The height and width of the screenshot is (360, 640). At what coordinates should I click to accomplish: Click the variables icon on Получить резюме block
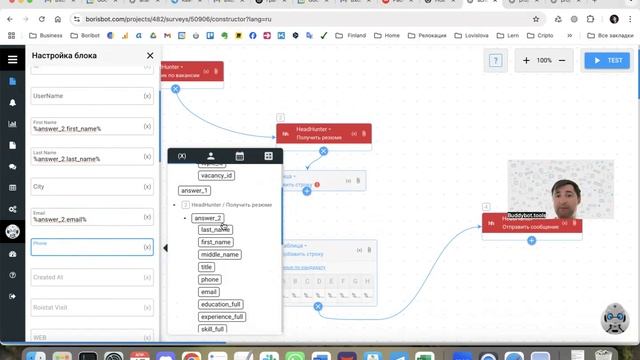tap(354, 133)
